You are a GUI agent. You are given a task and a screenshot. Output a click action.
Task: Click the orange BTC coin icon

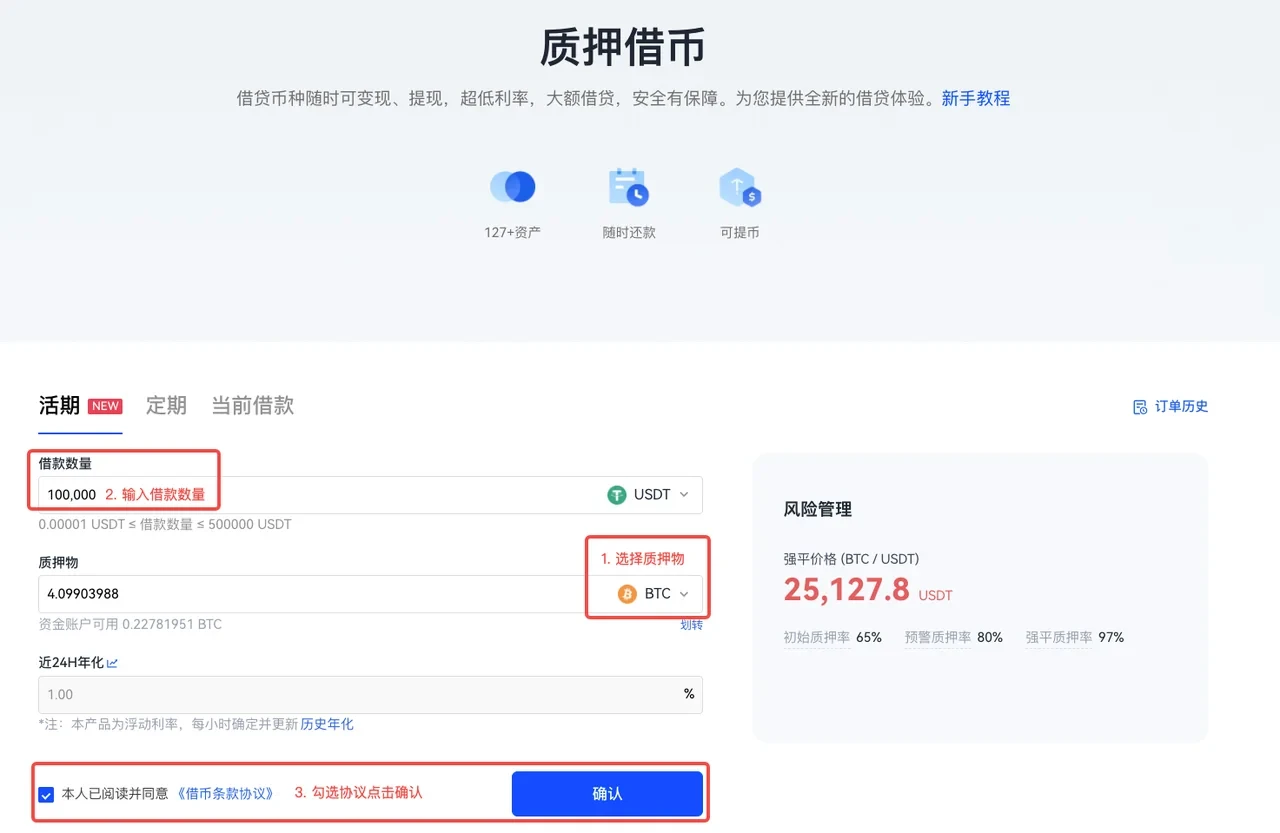tap(627, 594)
